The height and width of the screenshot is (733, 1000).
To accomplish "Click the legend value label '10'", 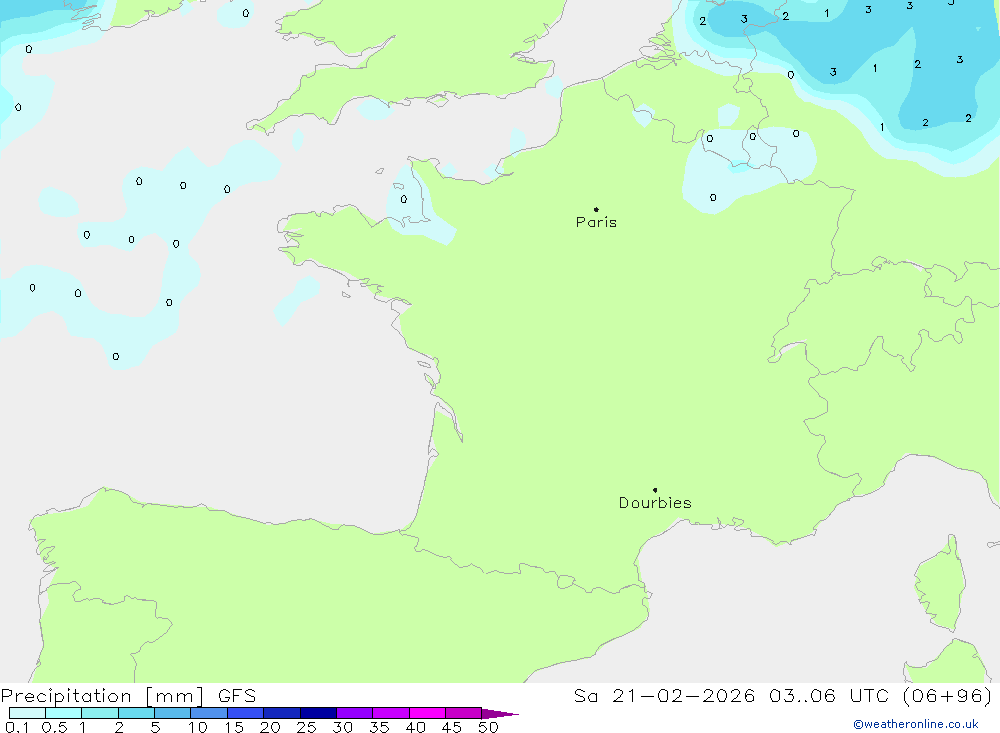I will click(198, 727).
